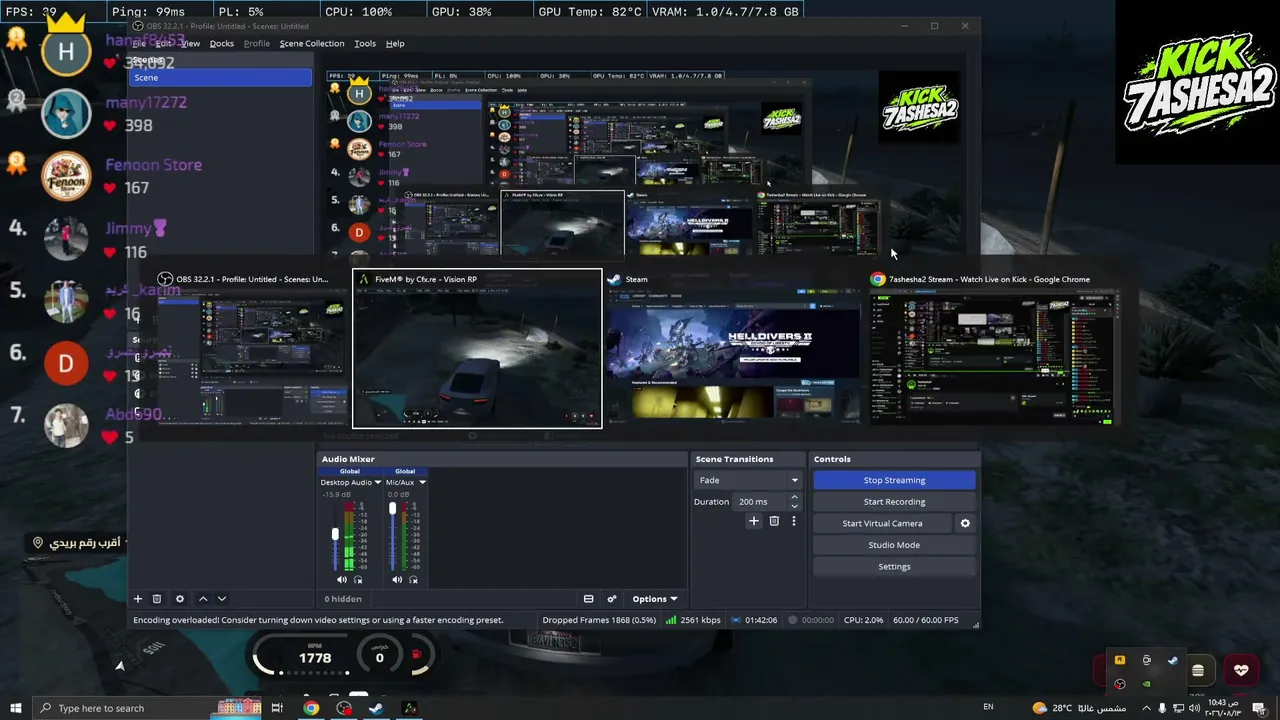Move the scene up with the arrow
Image resolution: width=1280 pixels, height=720 pixels.
click(203, 599)
